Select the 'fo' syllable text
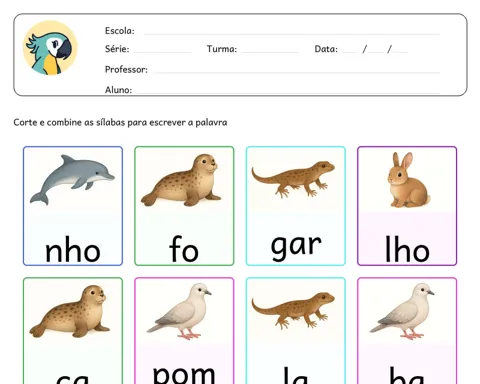This screenshot has height=384, width=480. pyautogui.click(x=184, y=249)
